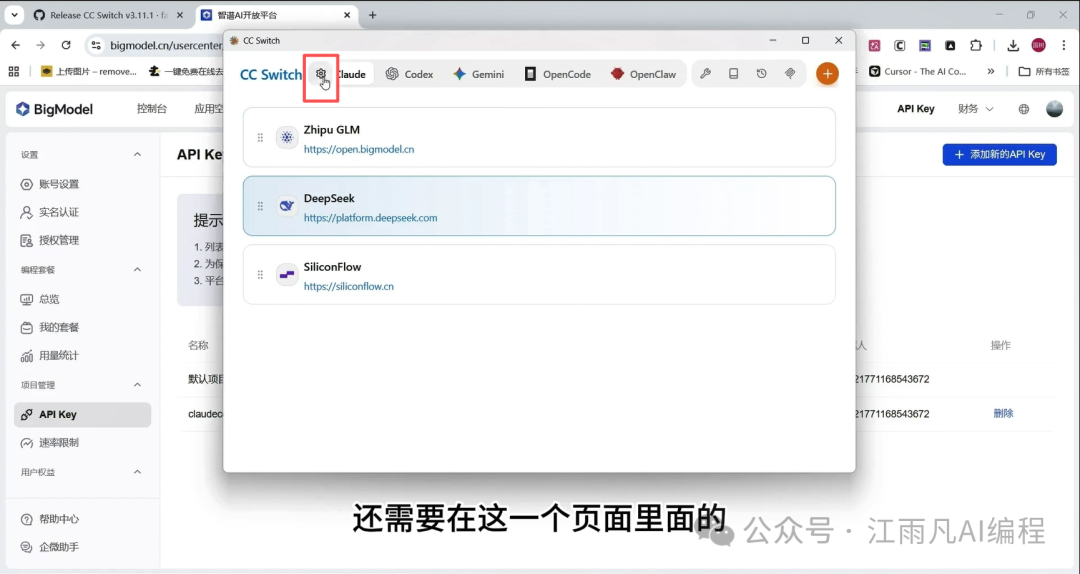Open the browser tab search dropdown
The image size is (1080, 574).
[14, 15]
